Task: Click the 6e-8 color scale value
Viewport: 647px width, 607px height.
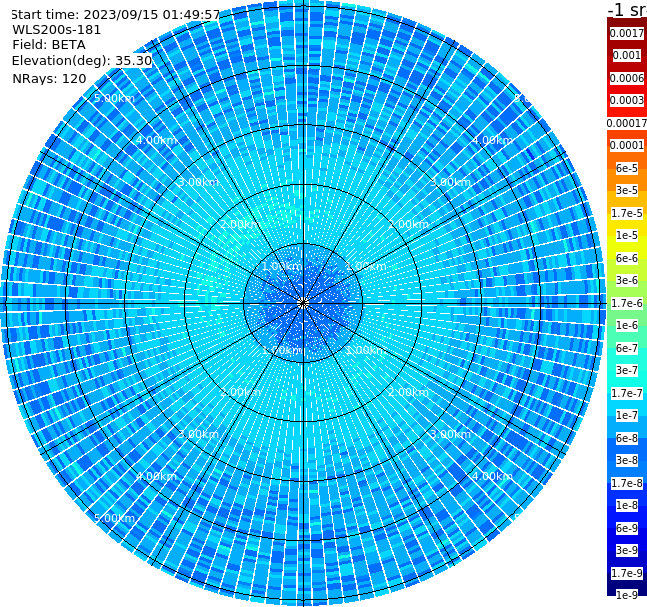Action: click(627, 438)
